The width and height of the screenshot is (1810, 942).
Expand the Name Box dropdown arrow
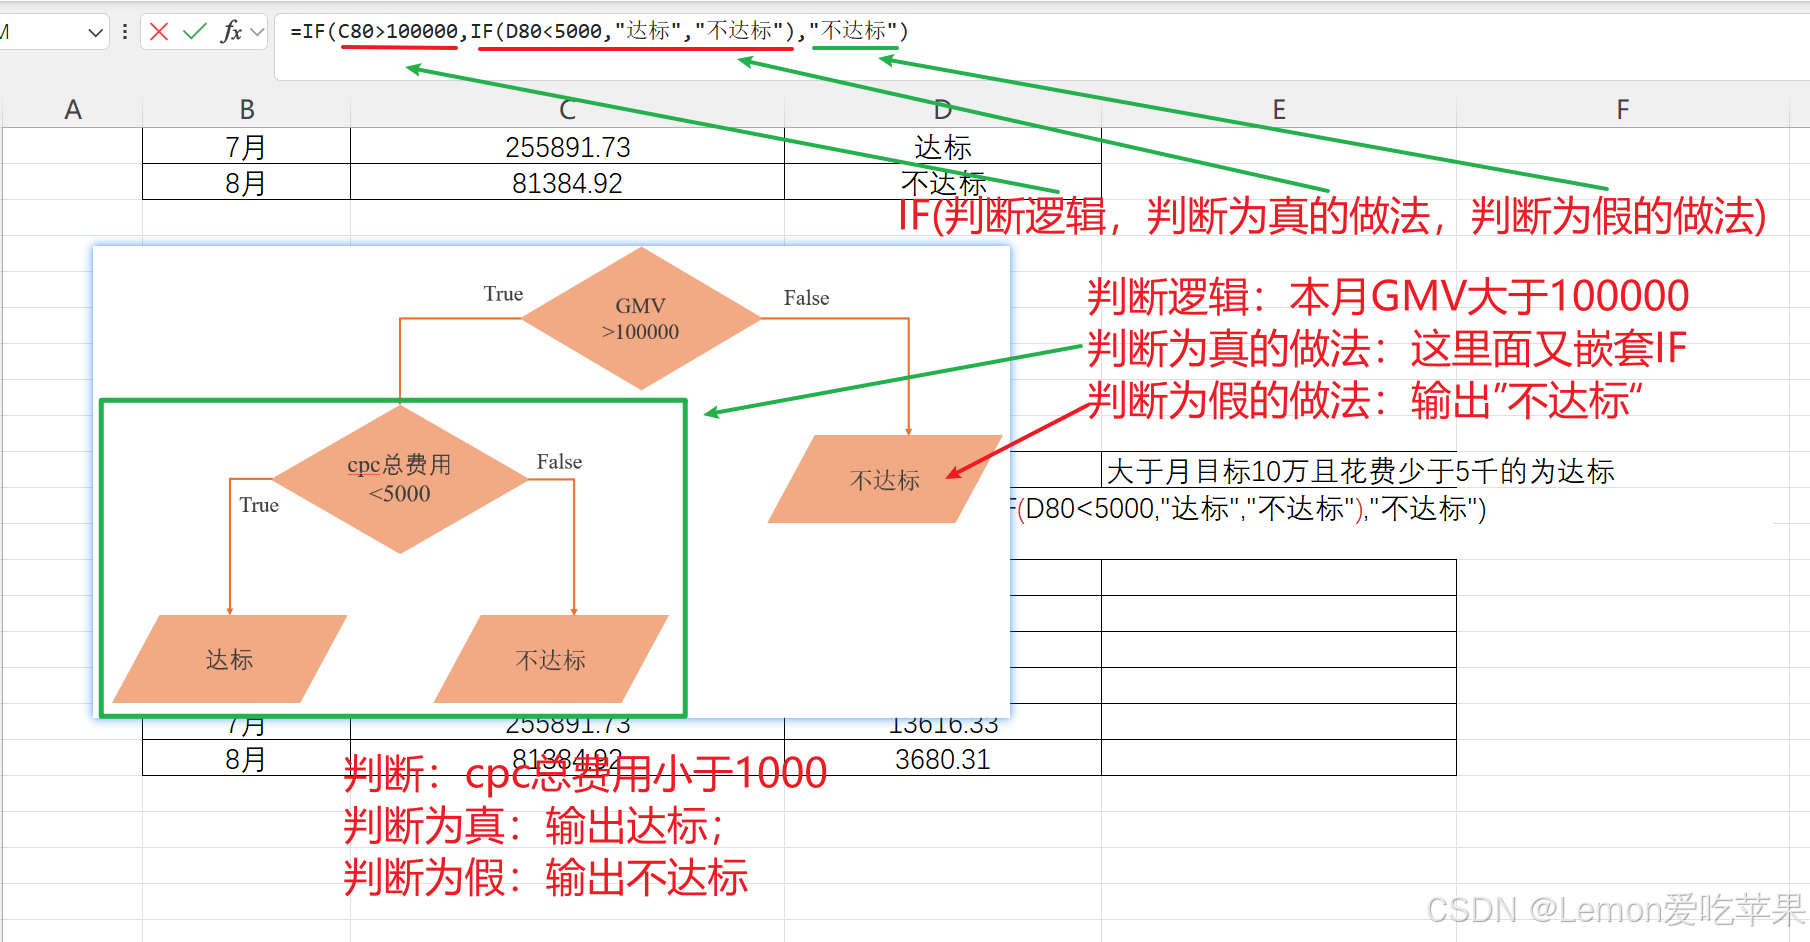[x=96, y=32]
